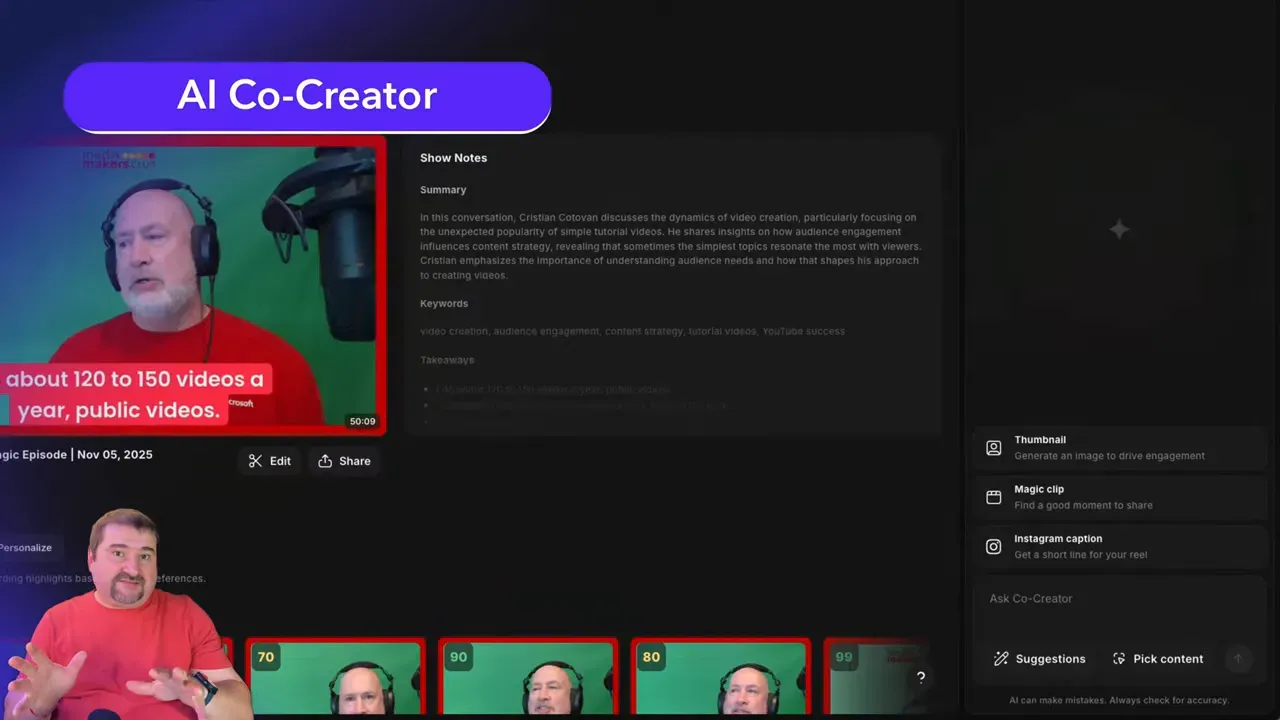Click the Share arrow icon

pos(325,461)
